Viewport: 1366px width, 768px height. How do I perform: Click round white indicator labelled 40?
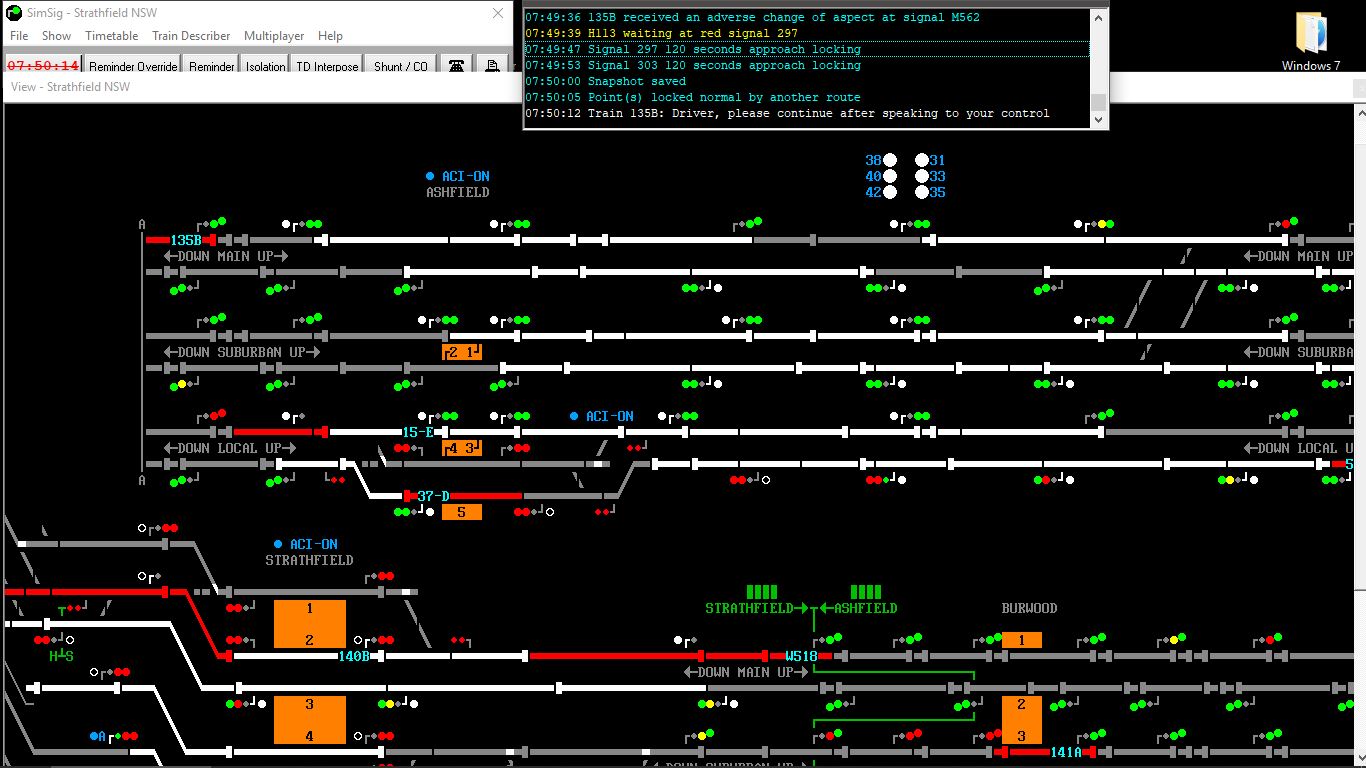tap(890, 176)
